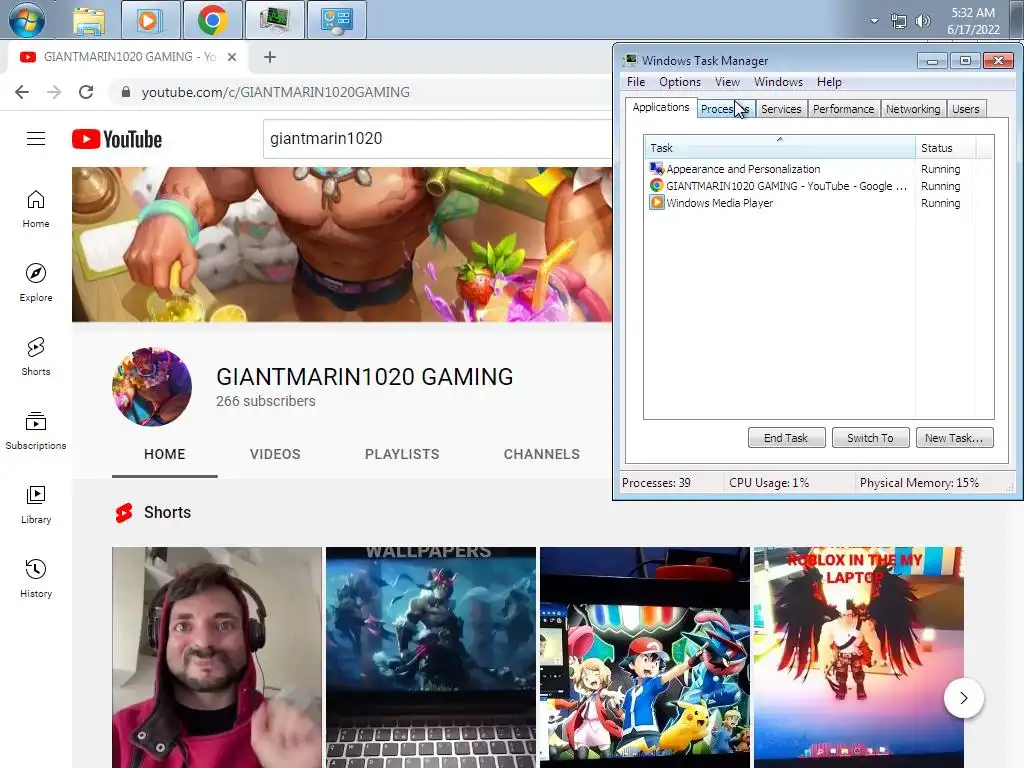Reload the YouTube page
Viewport: 1024px width, 768px height.
click(86, 92)
